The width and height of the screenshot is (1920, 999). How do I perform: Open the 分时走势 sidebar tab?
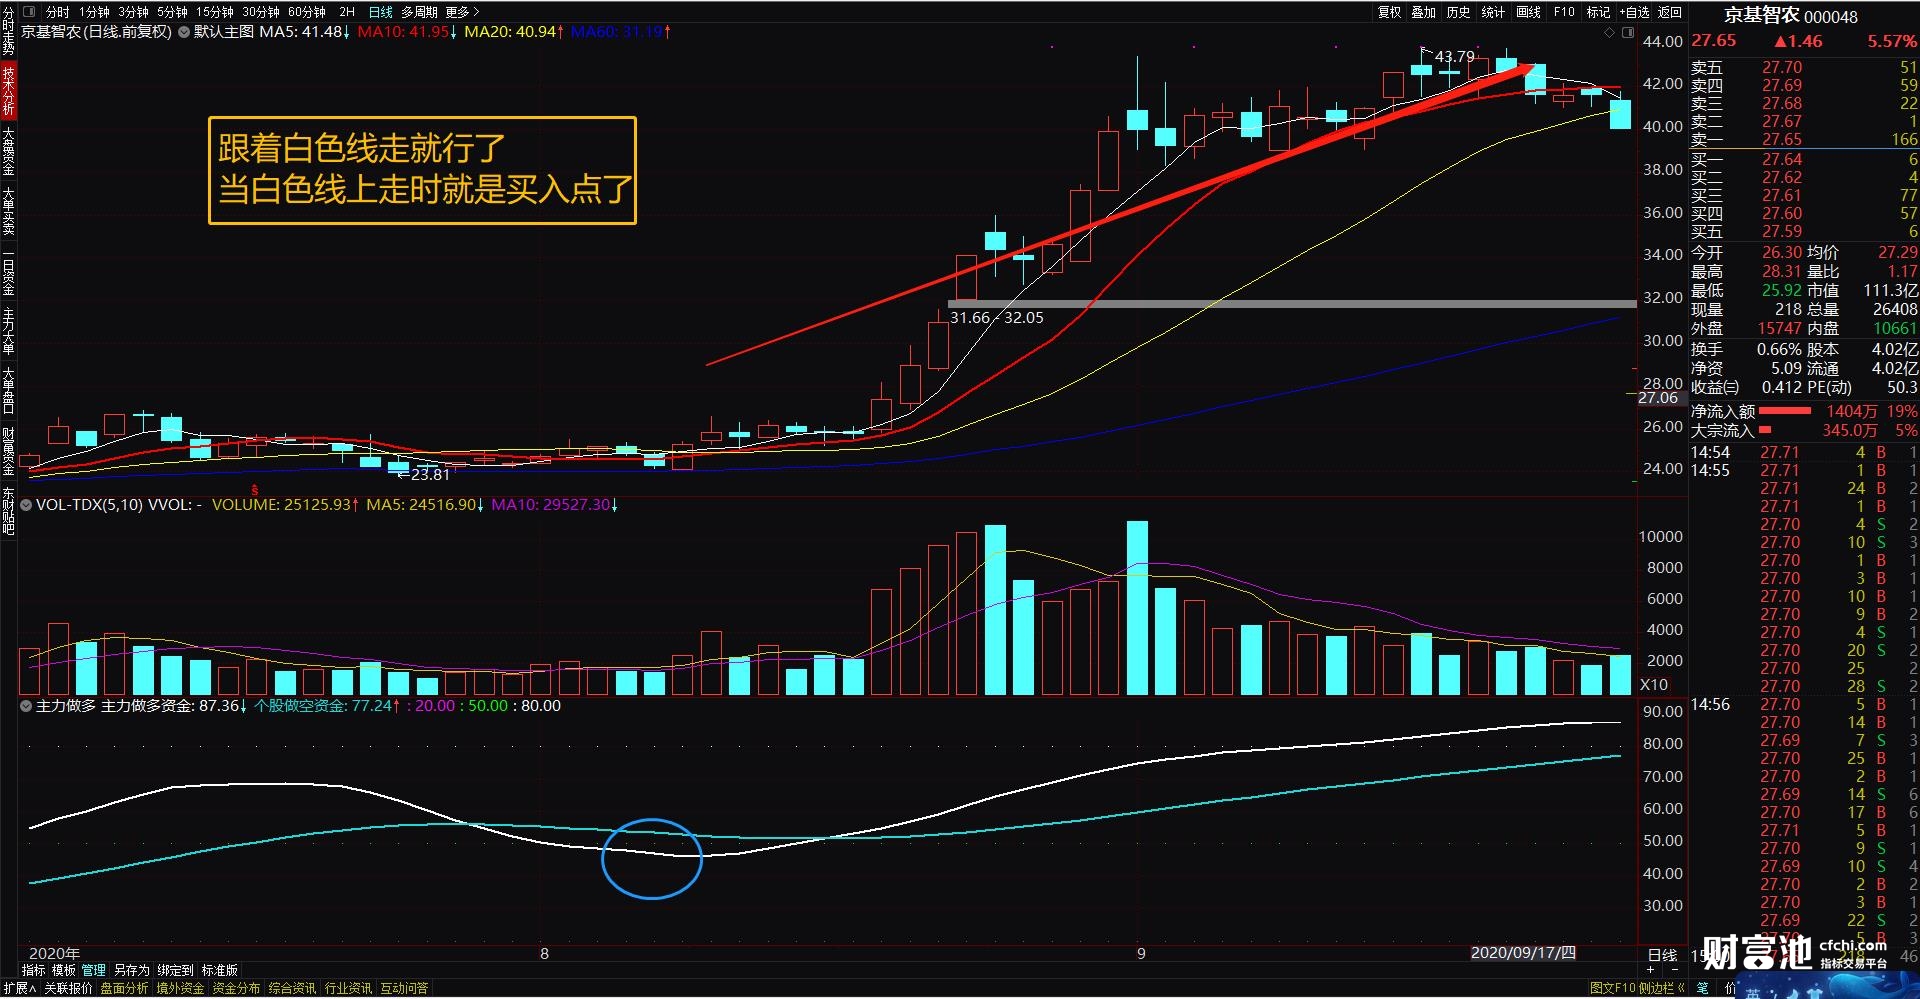pos(8,31)
